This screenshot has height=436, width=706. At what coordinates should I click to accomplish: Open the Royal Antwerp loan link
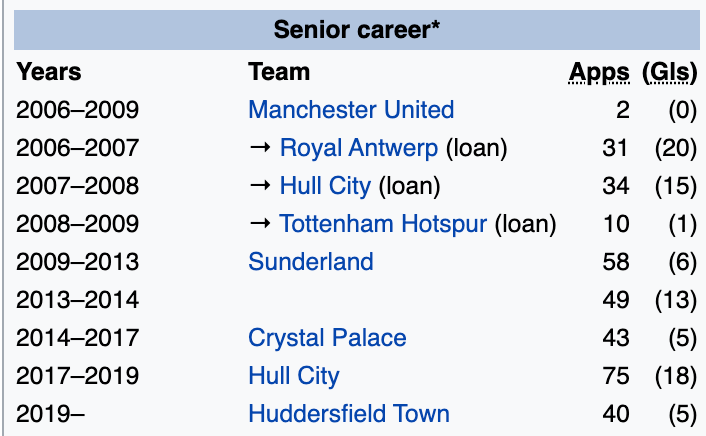coord(359,148)
